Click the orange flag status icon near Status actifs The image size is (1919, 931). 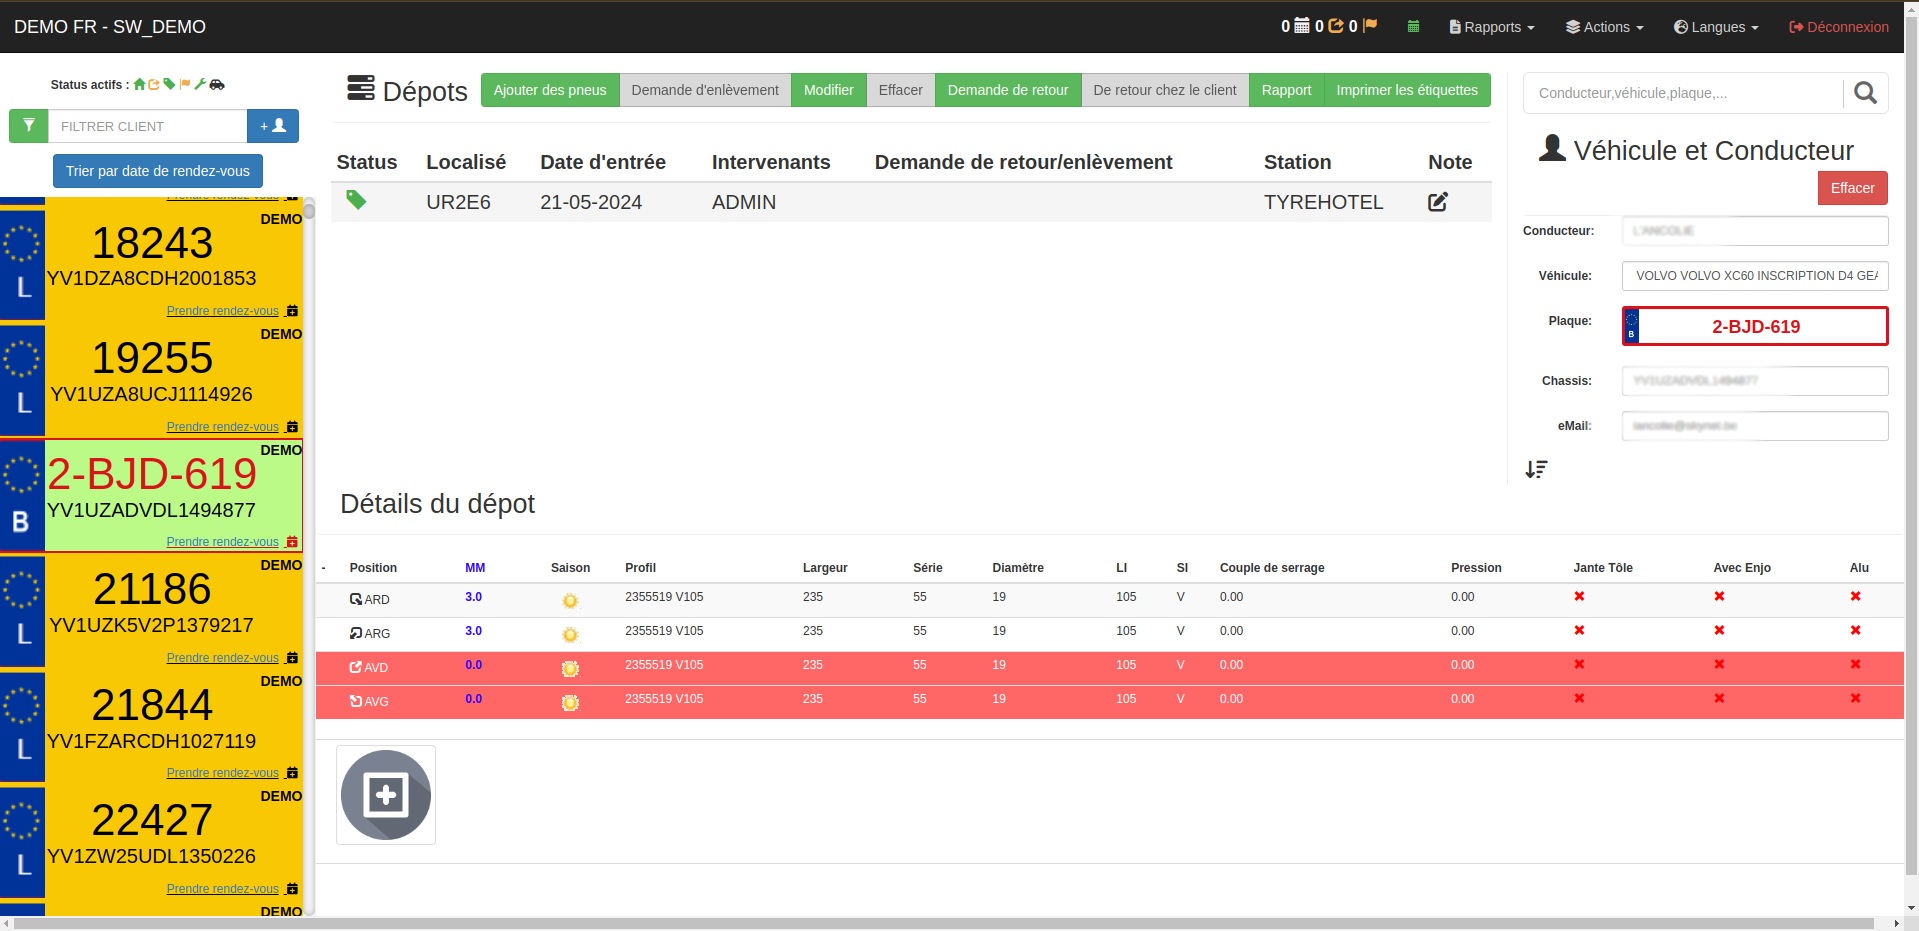(x=185, y=84)
